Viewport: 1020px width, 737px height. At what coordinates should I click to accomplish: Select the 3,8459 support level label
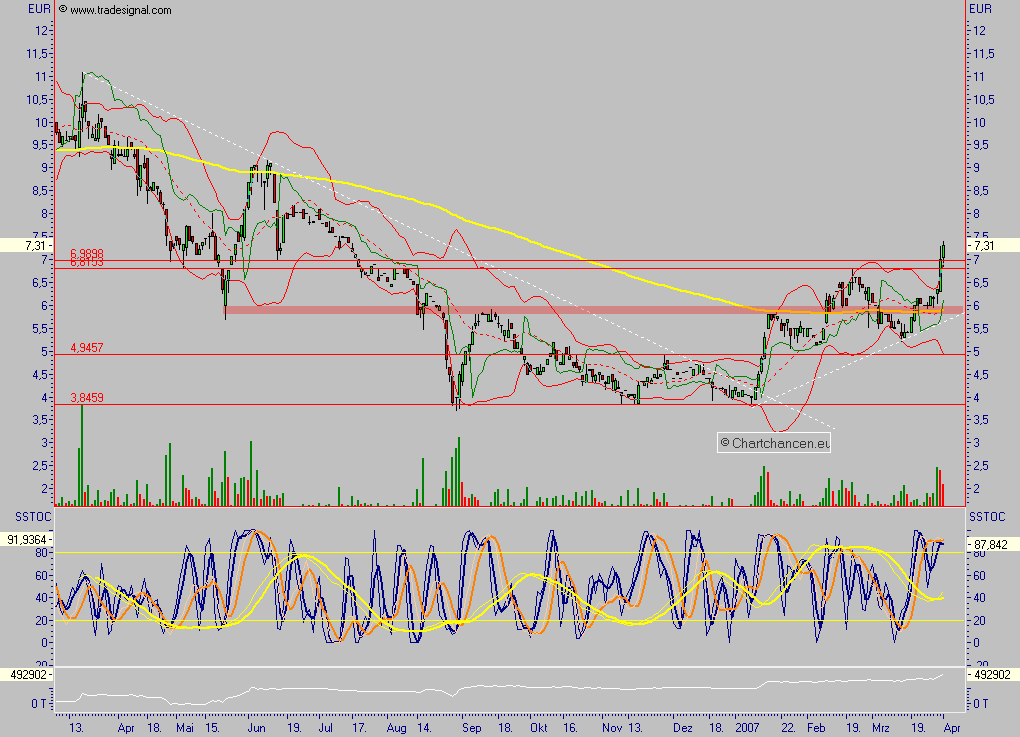pos(87,397)
